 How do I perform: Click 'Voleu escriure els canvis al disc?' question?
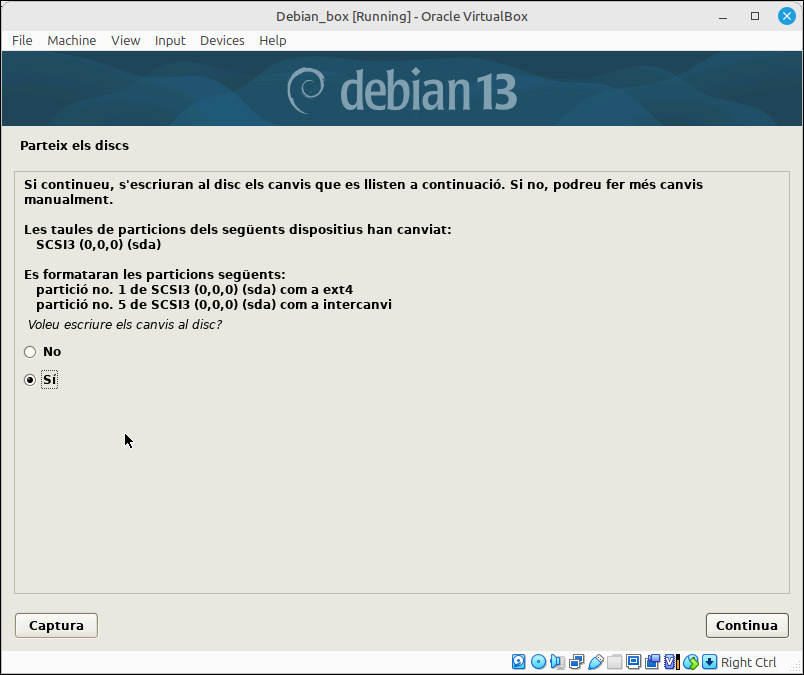[x=125, y=325]
